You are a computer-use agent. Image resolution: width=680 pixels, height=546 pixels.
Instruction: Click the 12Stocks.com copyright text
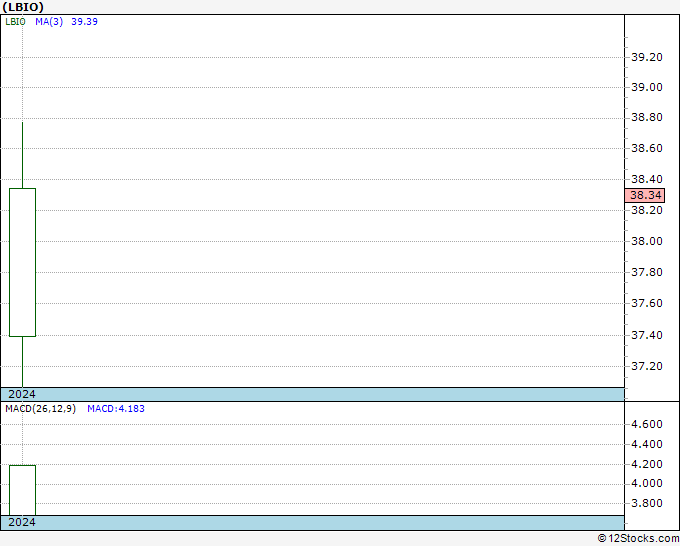point(638,539)
